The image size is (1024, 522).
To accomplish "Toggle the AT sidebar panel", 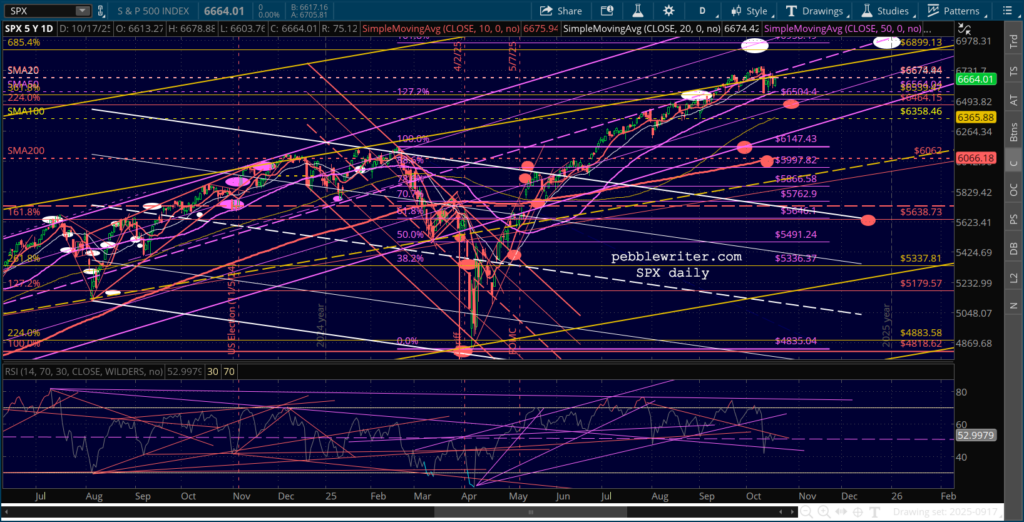I will [1013, 101].
